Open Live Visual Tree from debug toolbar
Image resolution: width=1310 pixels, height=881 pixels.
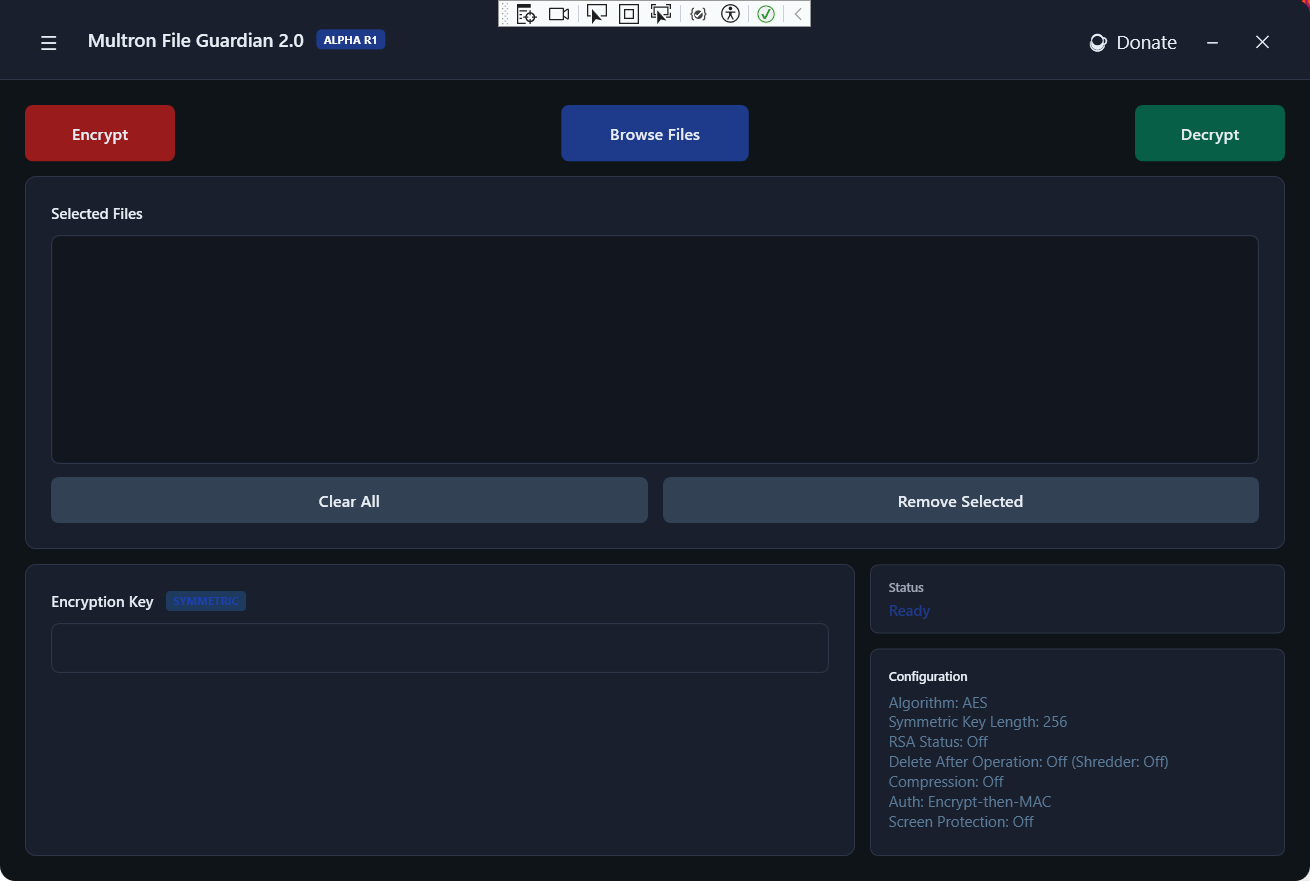[x=527, y=14]
